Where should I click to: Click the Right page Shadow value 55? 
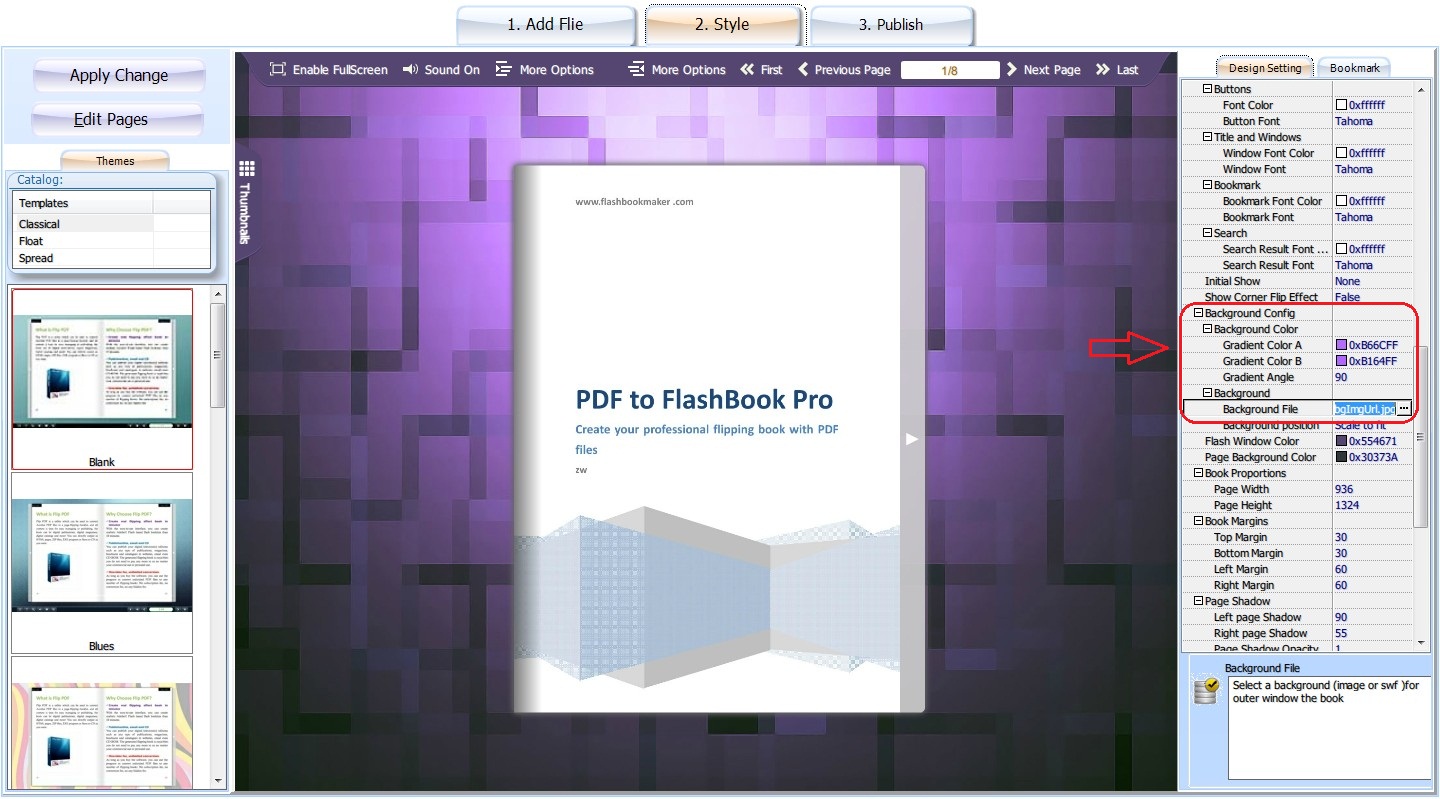(1341, 633)
